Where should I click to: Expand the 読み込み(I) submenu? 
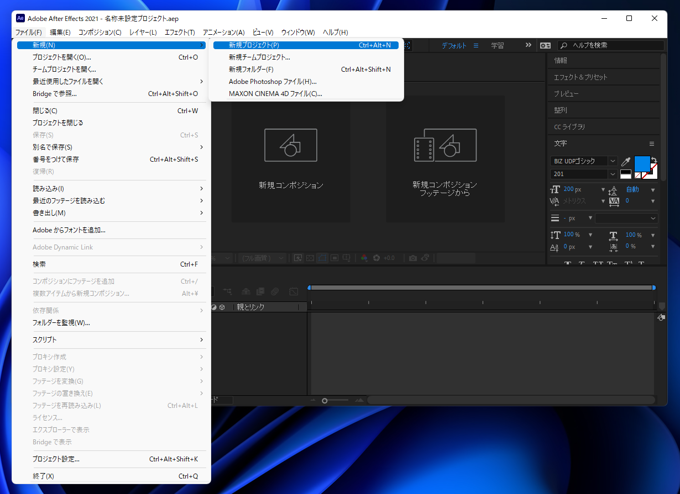pos(111,189)
